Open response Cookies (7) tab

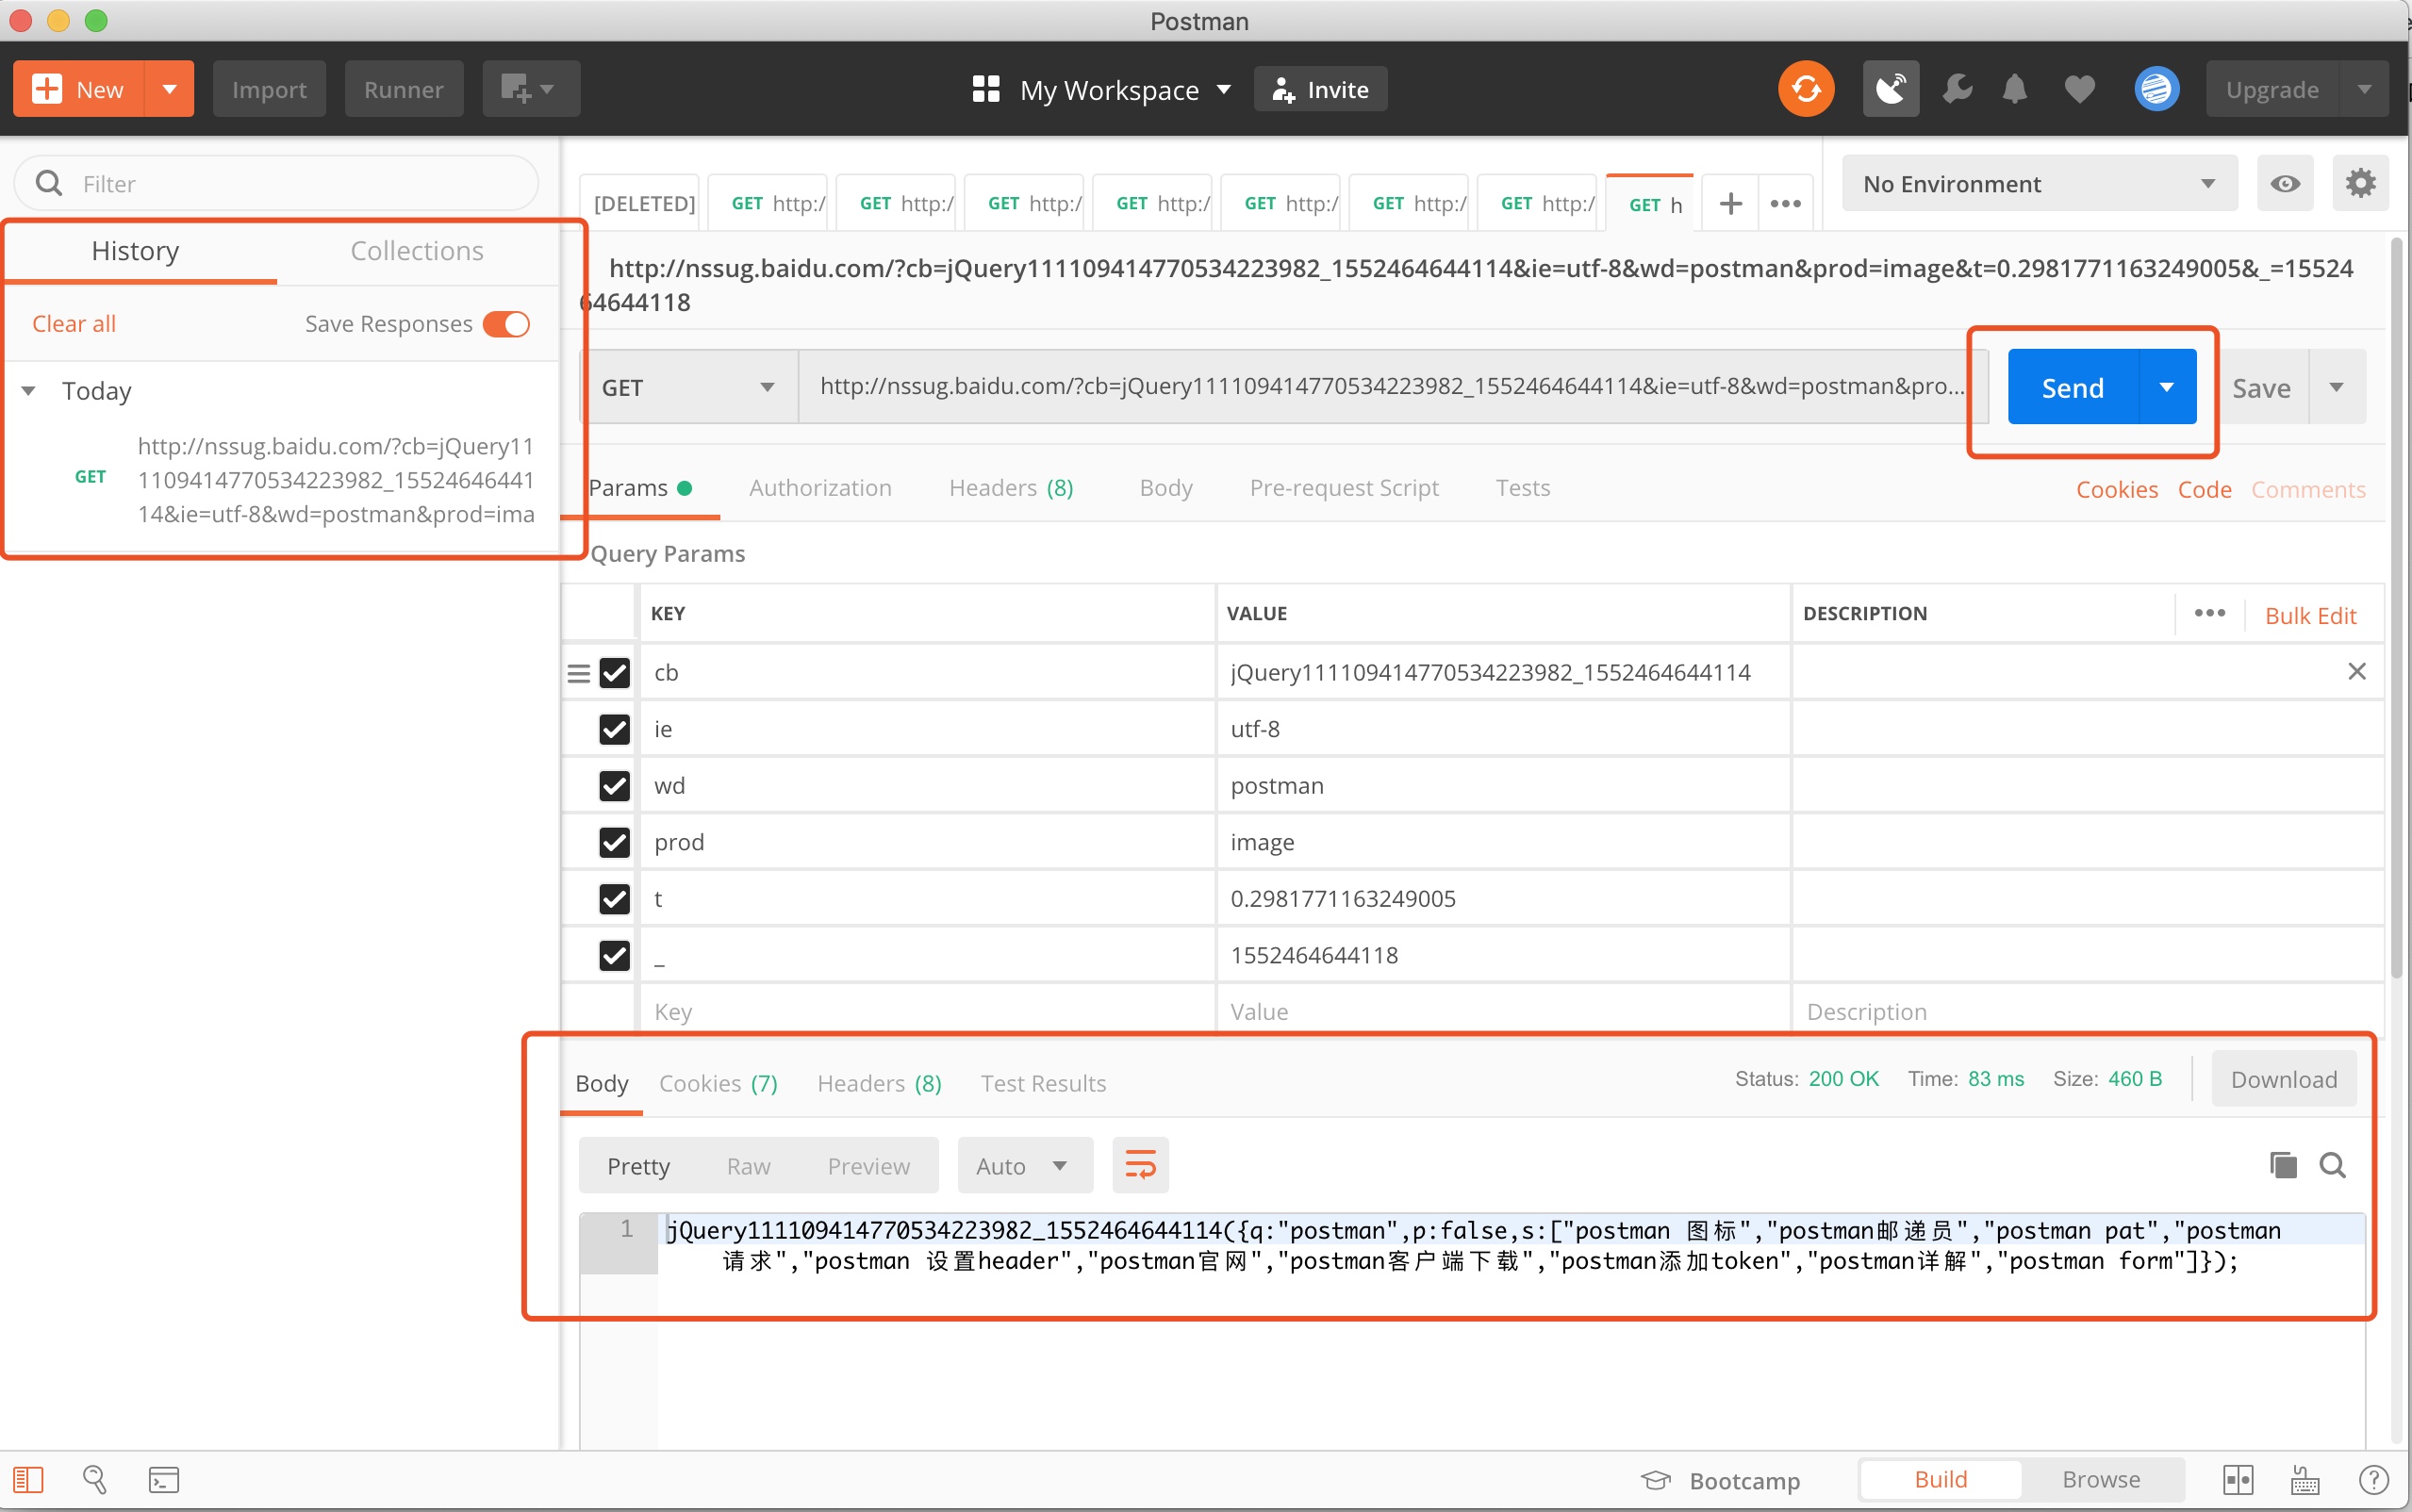(718, 1084)
